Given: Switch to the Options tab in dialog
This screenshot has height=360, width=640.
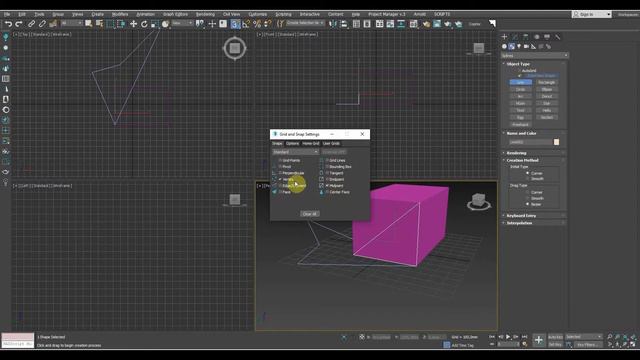Looking at the screenshot, I should (x=292, y=144).
